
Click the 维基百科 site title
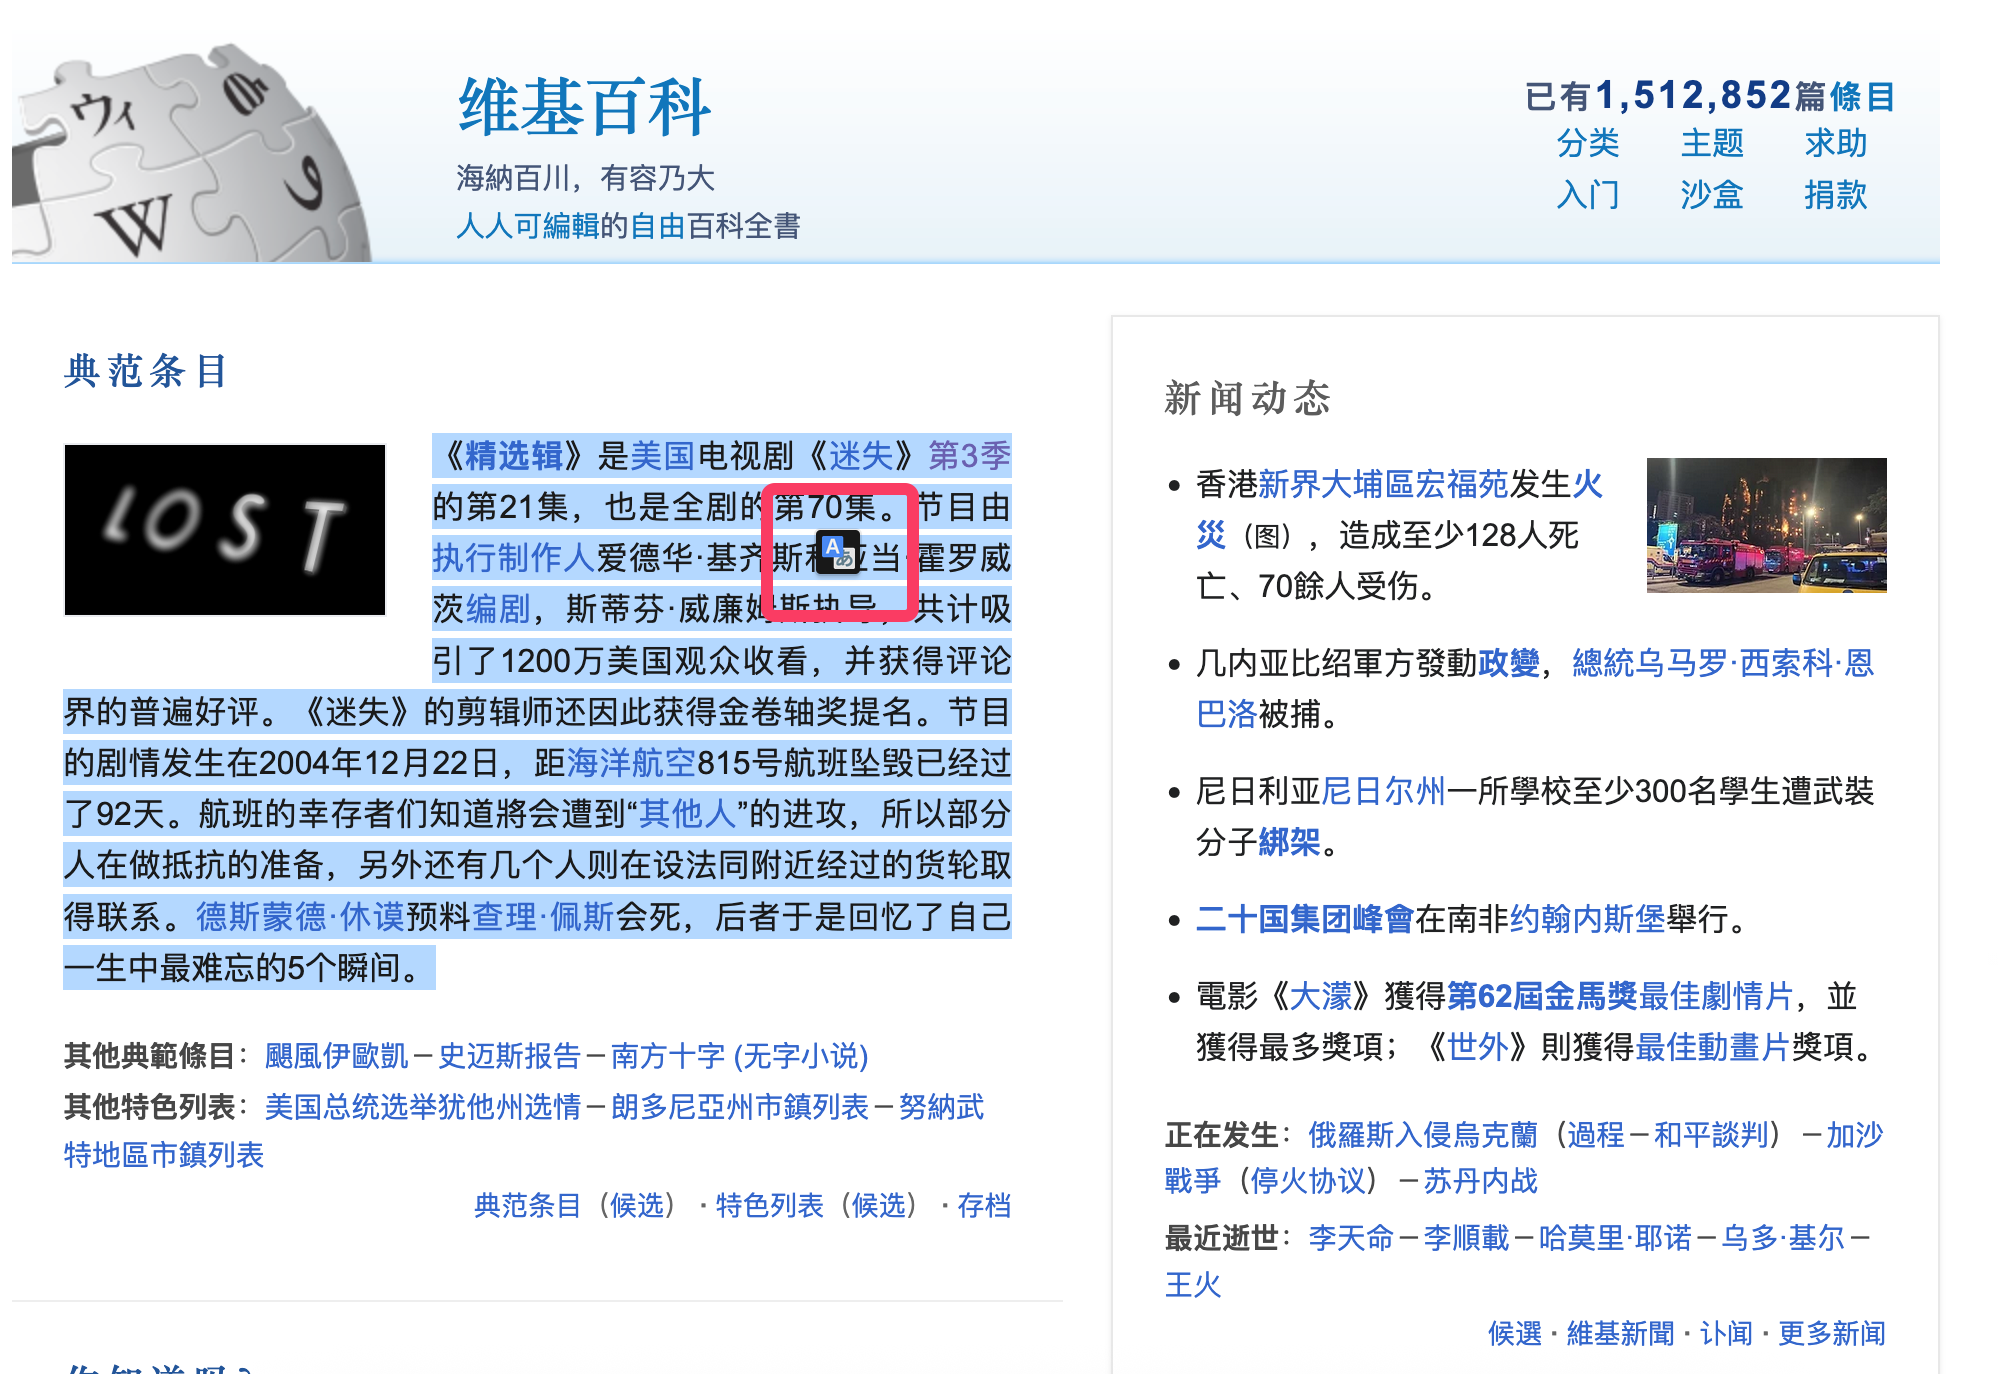point(584,107)
